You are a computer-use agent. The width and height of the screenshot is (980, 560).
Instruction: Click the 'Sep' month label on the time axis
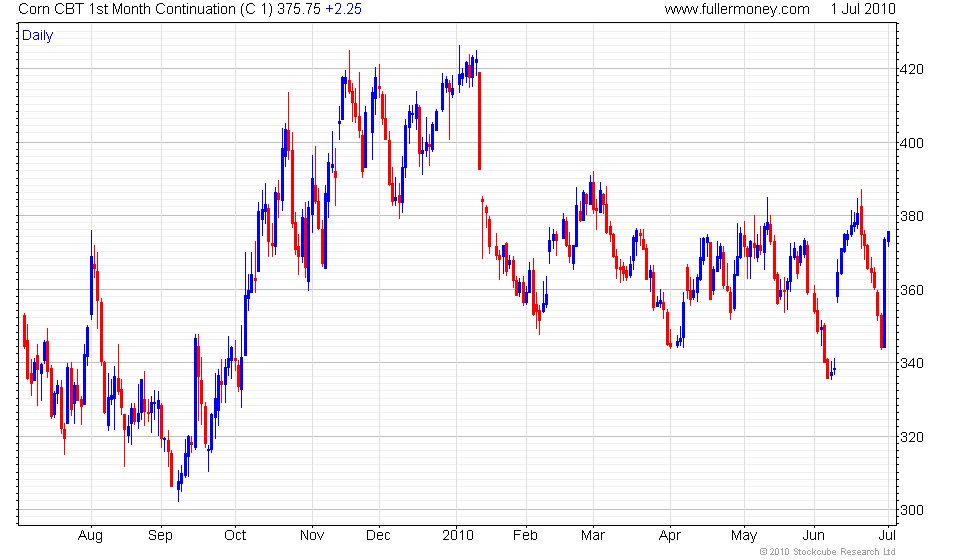[160, 536]
